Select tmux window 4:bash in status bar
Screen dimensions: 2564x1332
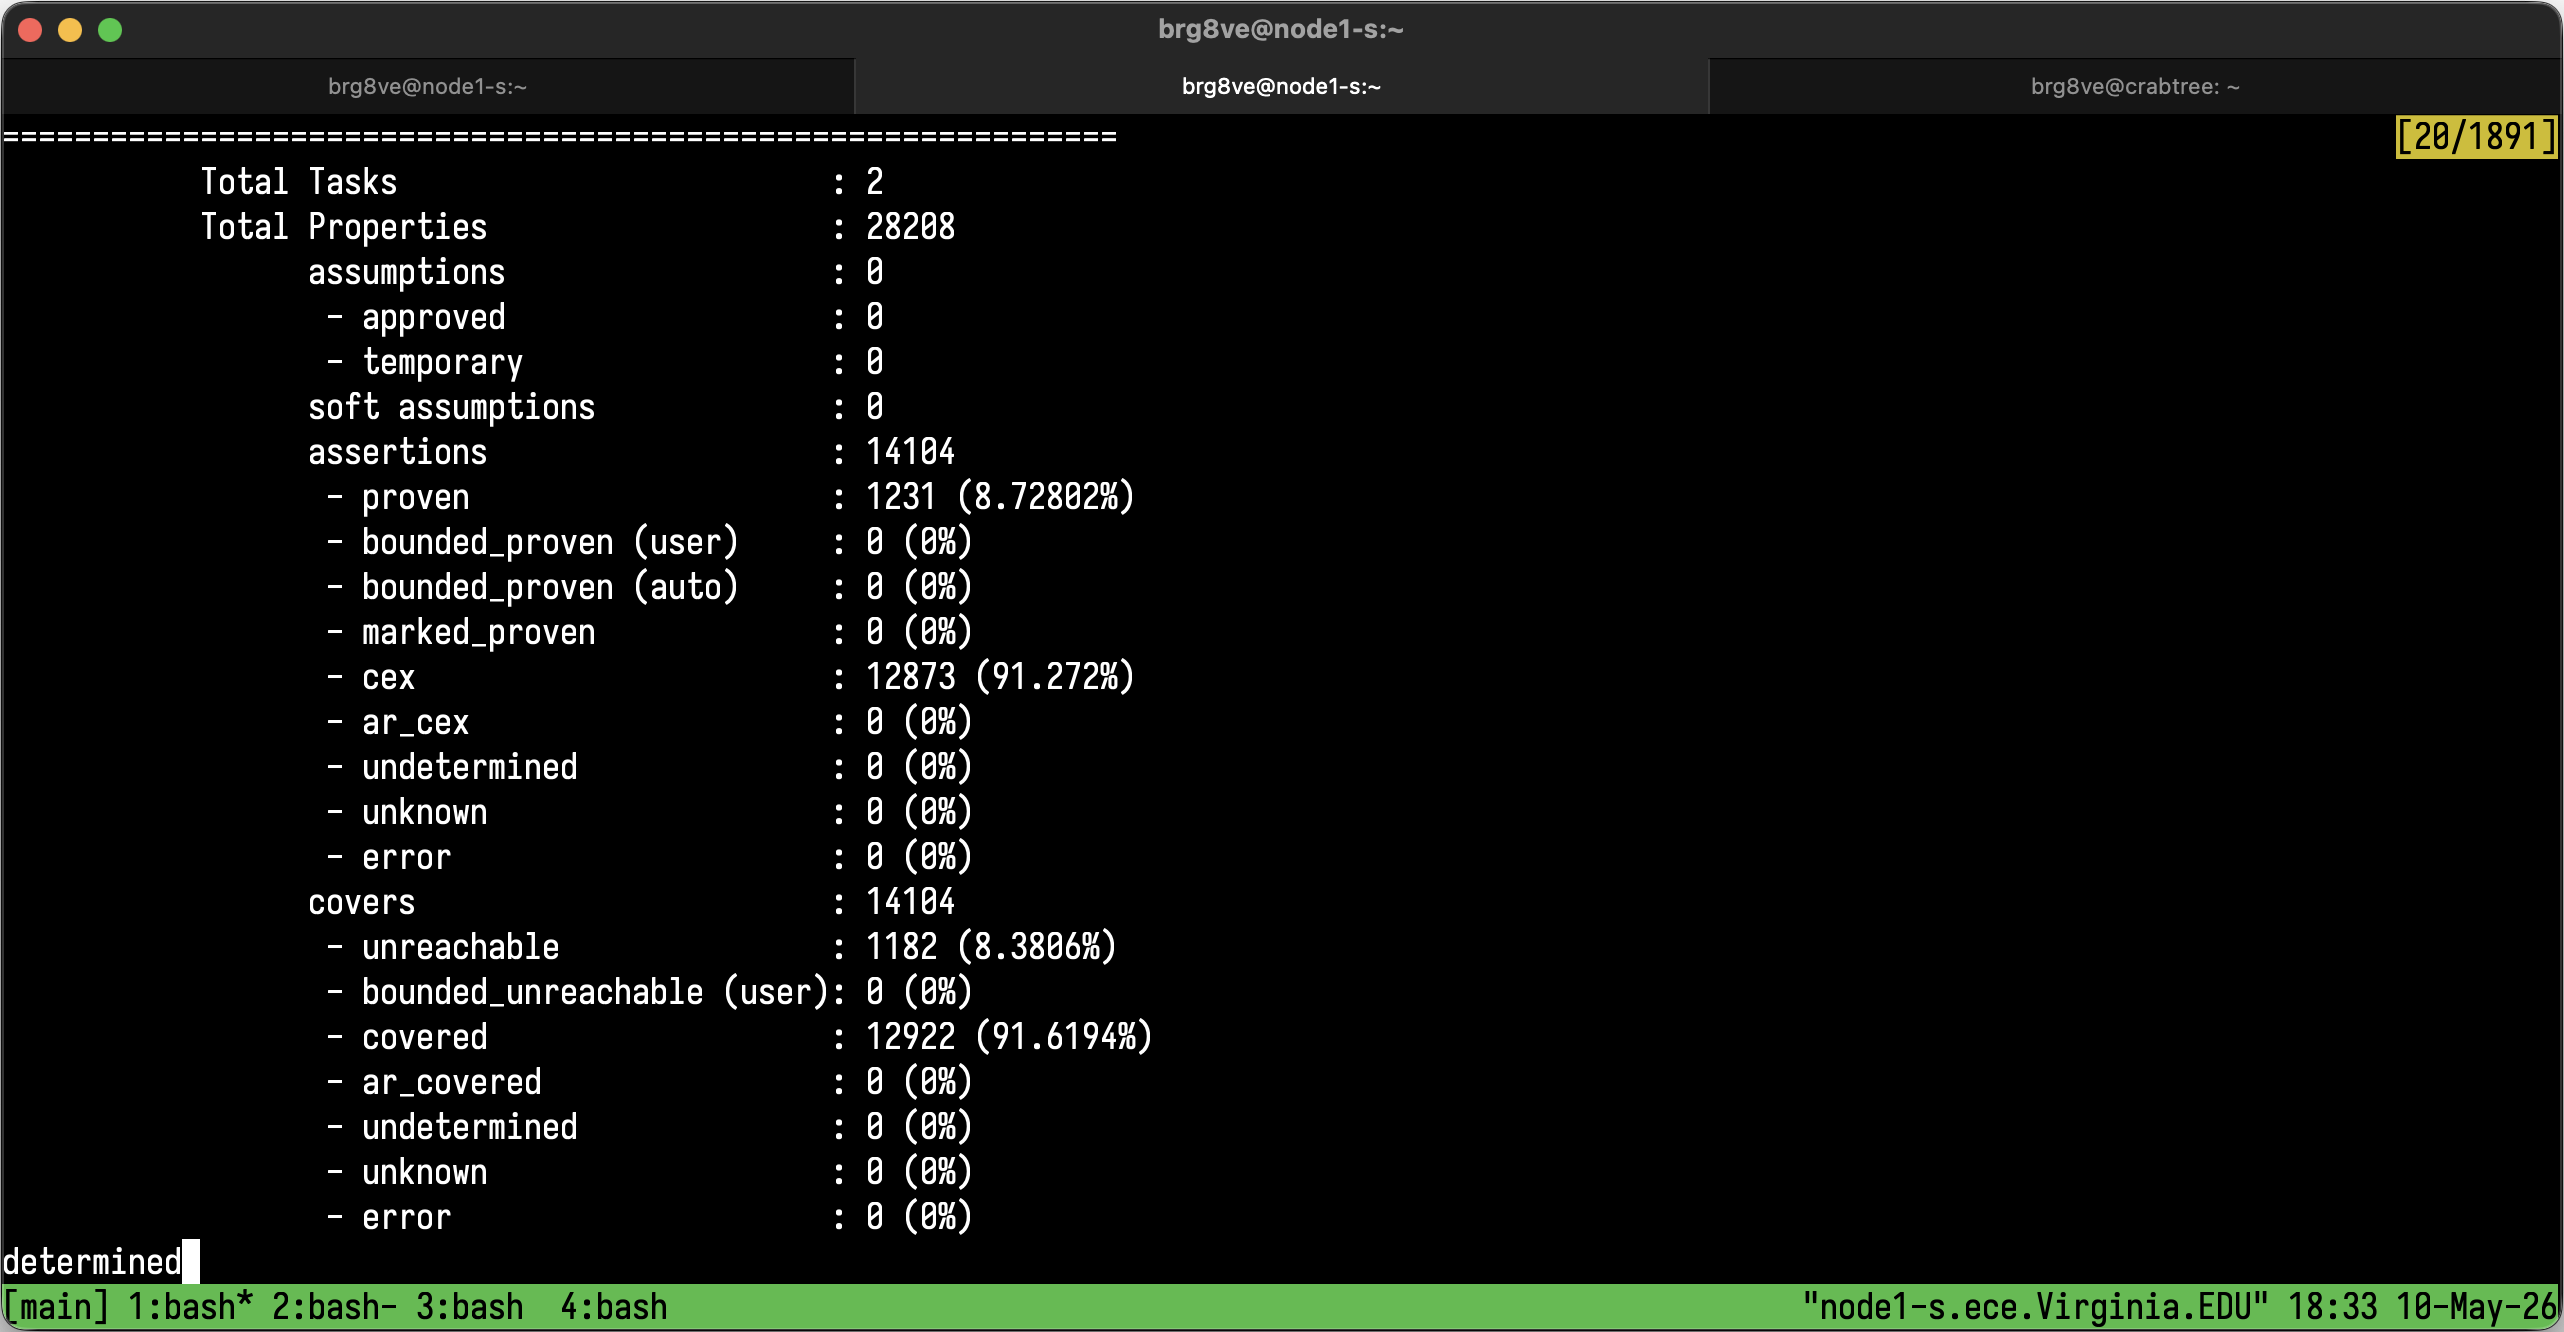point(613,1307)
